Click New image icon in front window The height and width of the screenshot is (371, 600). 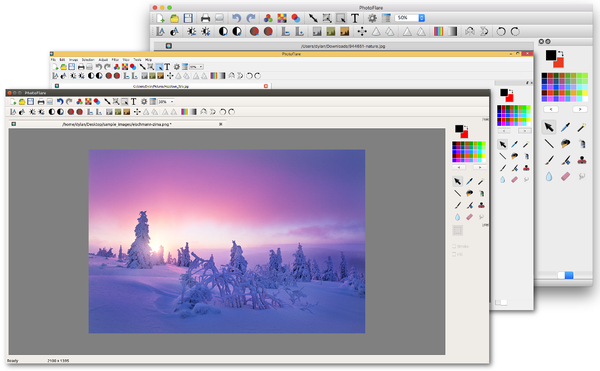coord(13,102)
